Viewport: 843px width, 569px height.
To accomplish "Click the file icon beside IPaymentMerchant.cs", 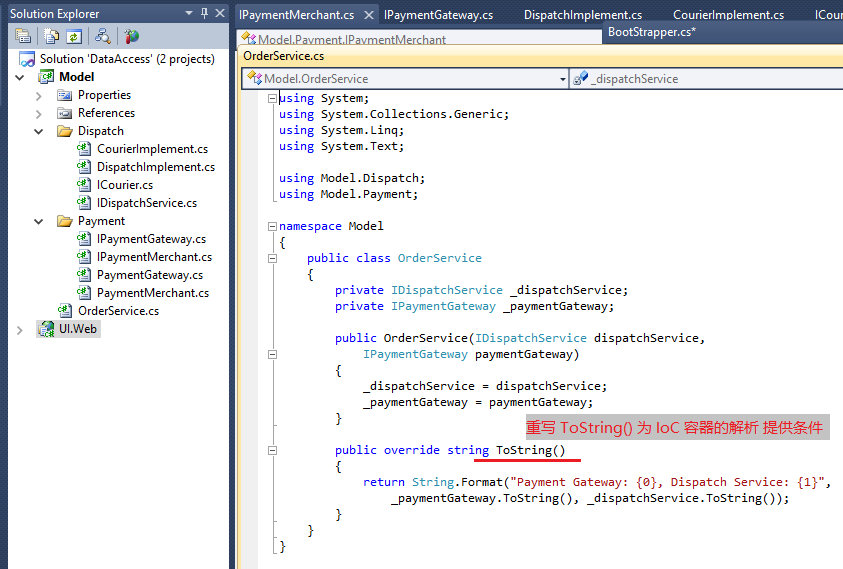I will point(84,257).
